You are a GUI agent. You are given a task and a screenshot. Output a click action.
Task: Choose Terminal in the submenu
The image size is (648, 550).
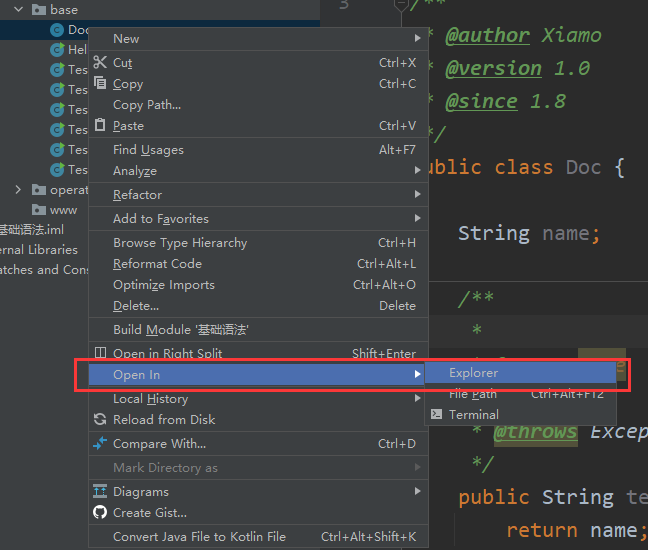520,414
